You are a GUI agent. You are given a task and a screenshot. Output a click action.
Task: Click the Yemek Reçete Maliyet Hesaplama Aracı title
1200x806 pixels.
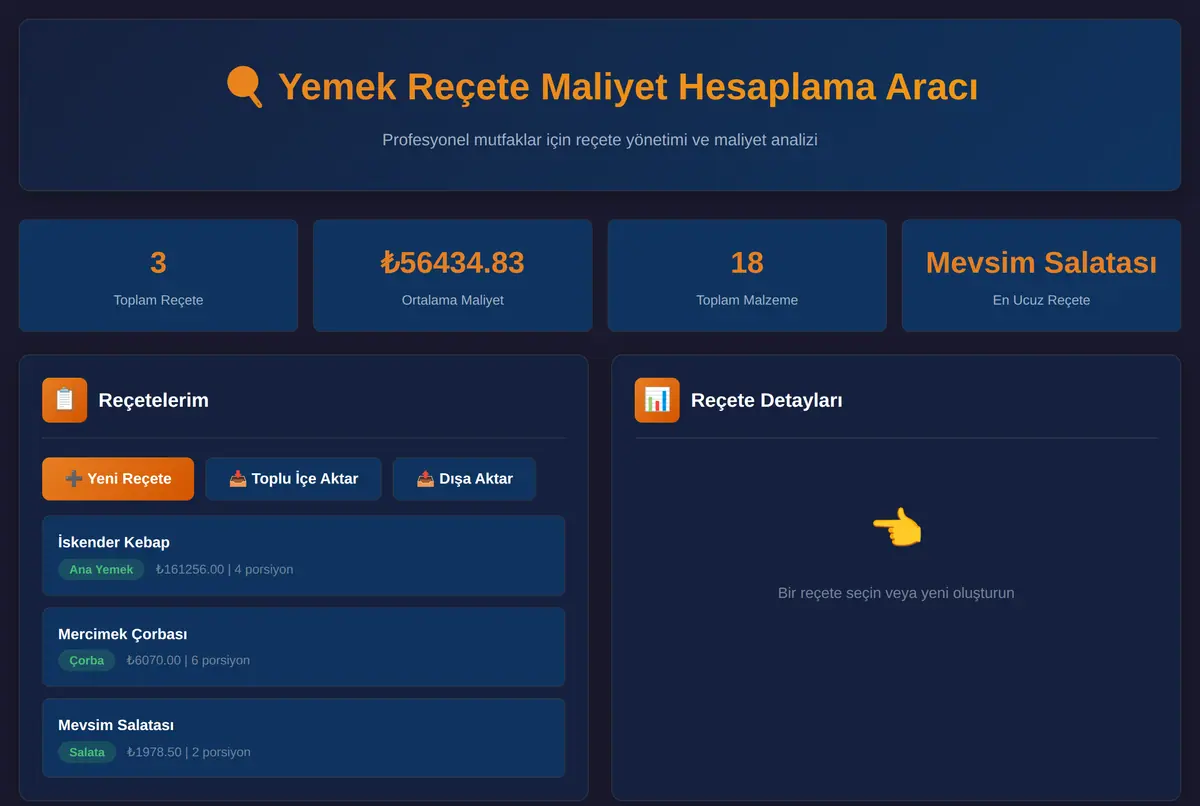[x=628, y=87]
